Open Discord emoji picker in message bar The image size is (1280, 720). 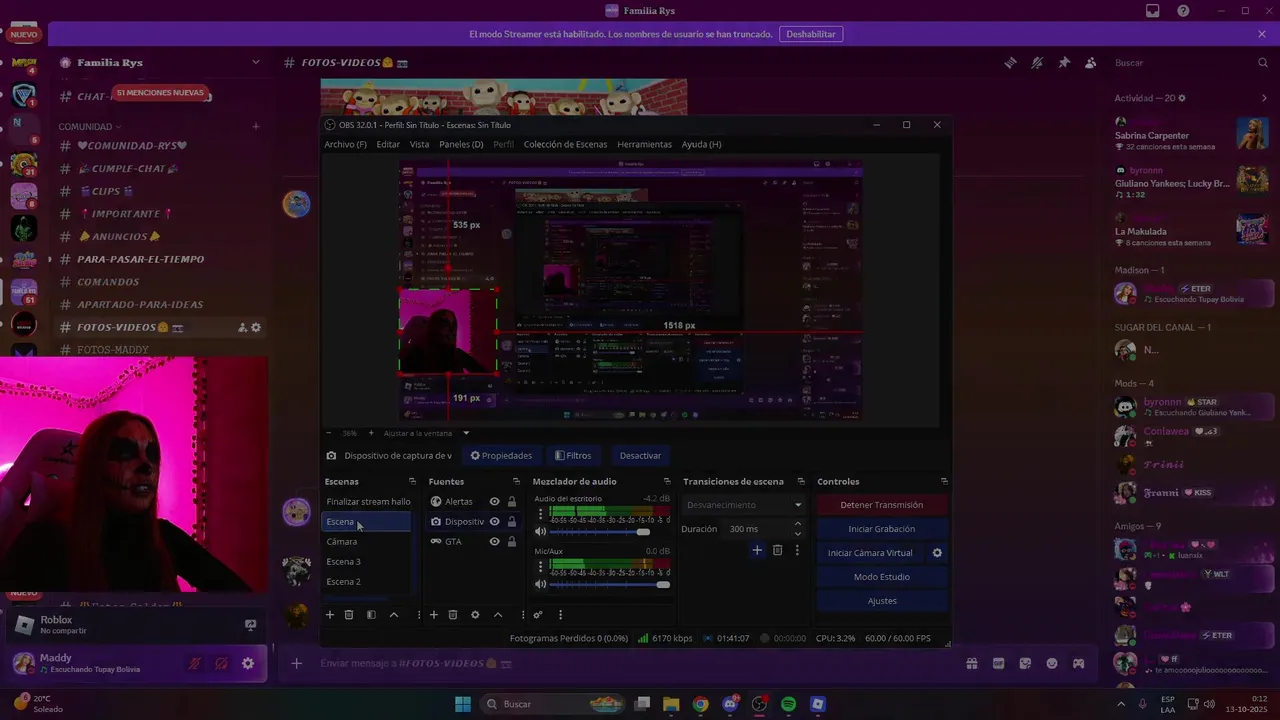point(1052,663)
